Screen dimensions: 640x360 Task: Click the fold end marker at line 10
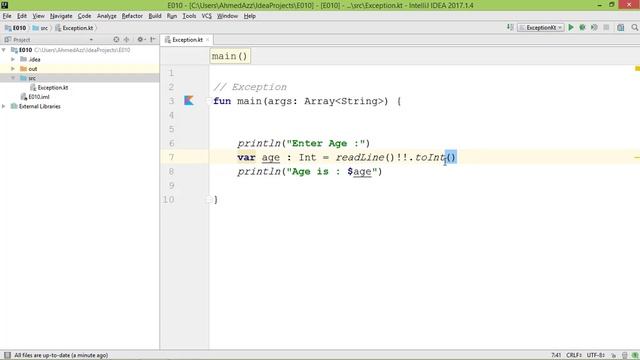209,199
